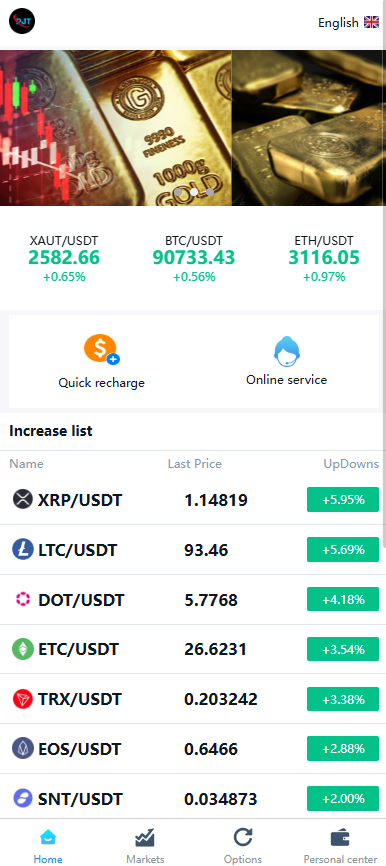Click the Quick recharge dollar icon
386x866 pixels.
102,350
